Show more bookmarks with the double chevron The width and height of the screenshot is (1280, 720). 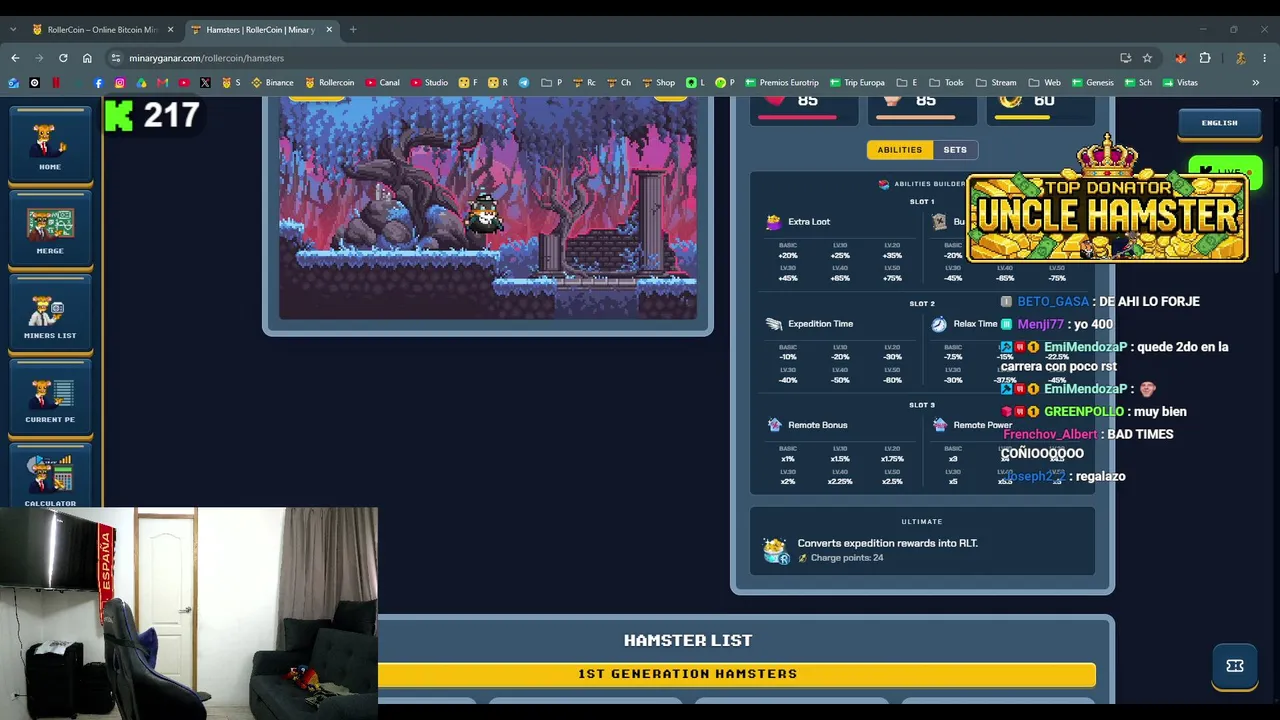[x=1256, y=83]
